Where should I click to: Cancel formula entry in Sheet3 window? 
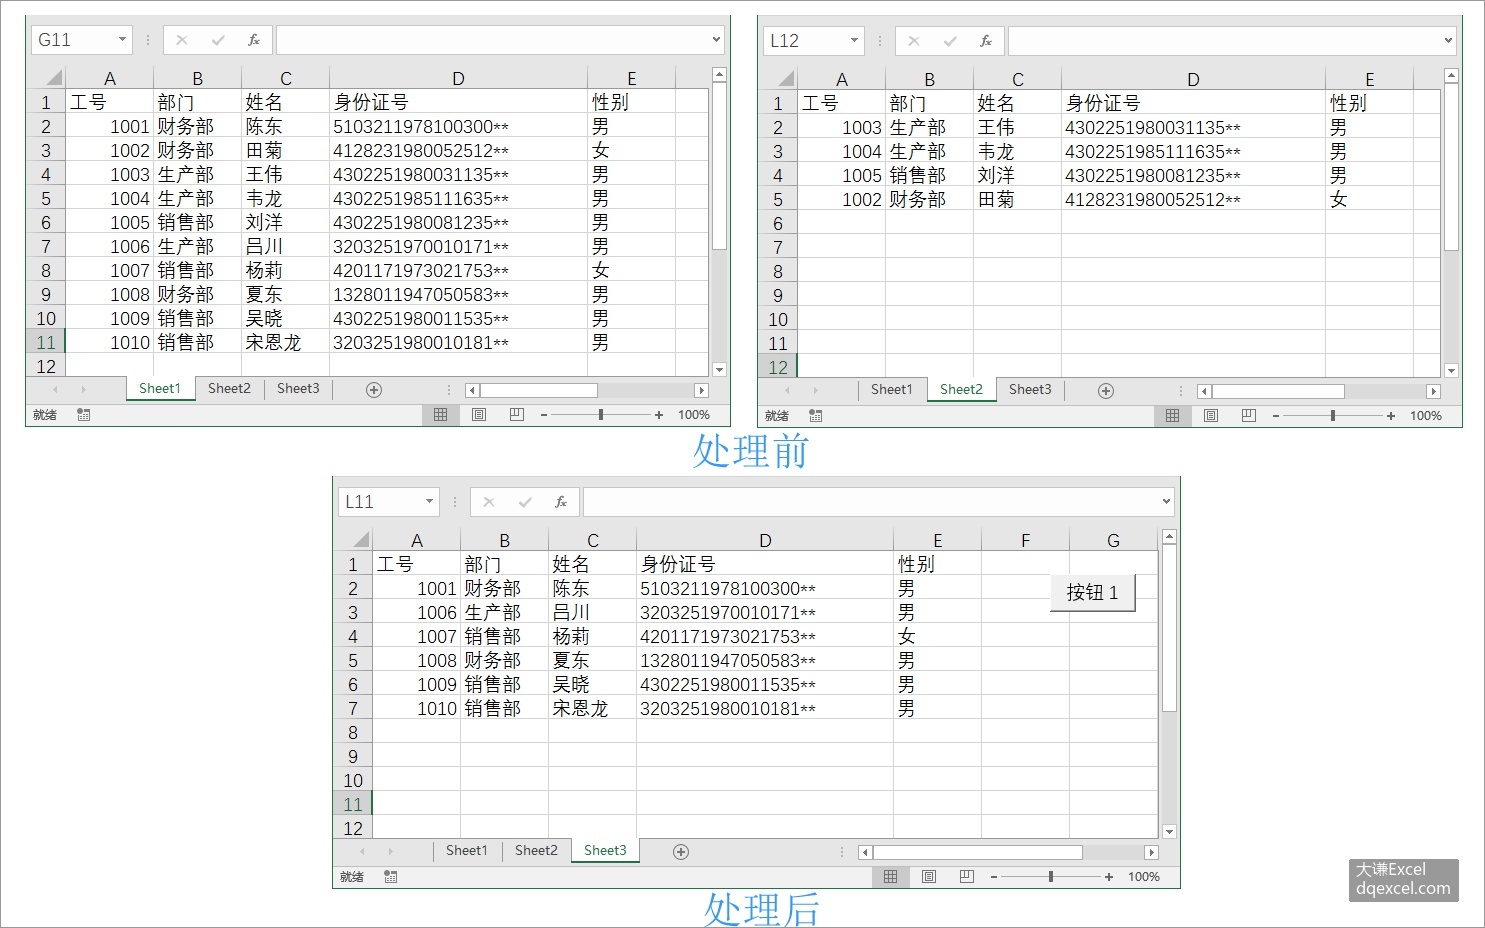[489, 502]
